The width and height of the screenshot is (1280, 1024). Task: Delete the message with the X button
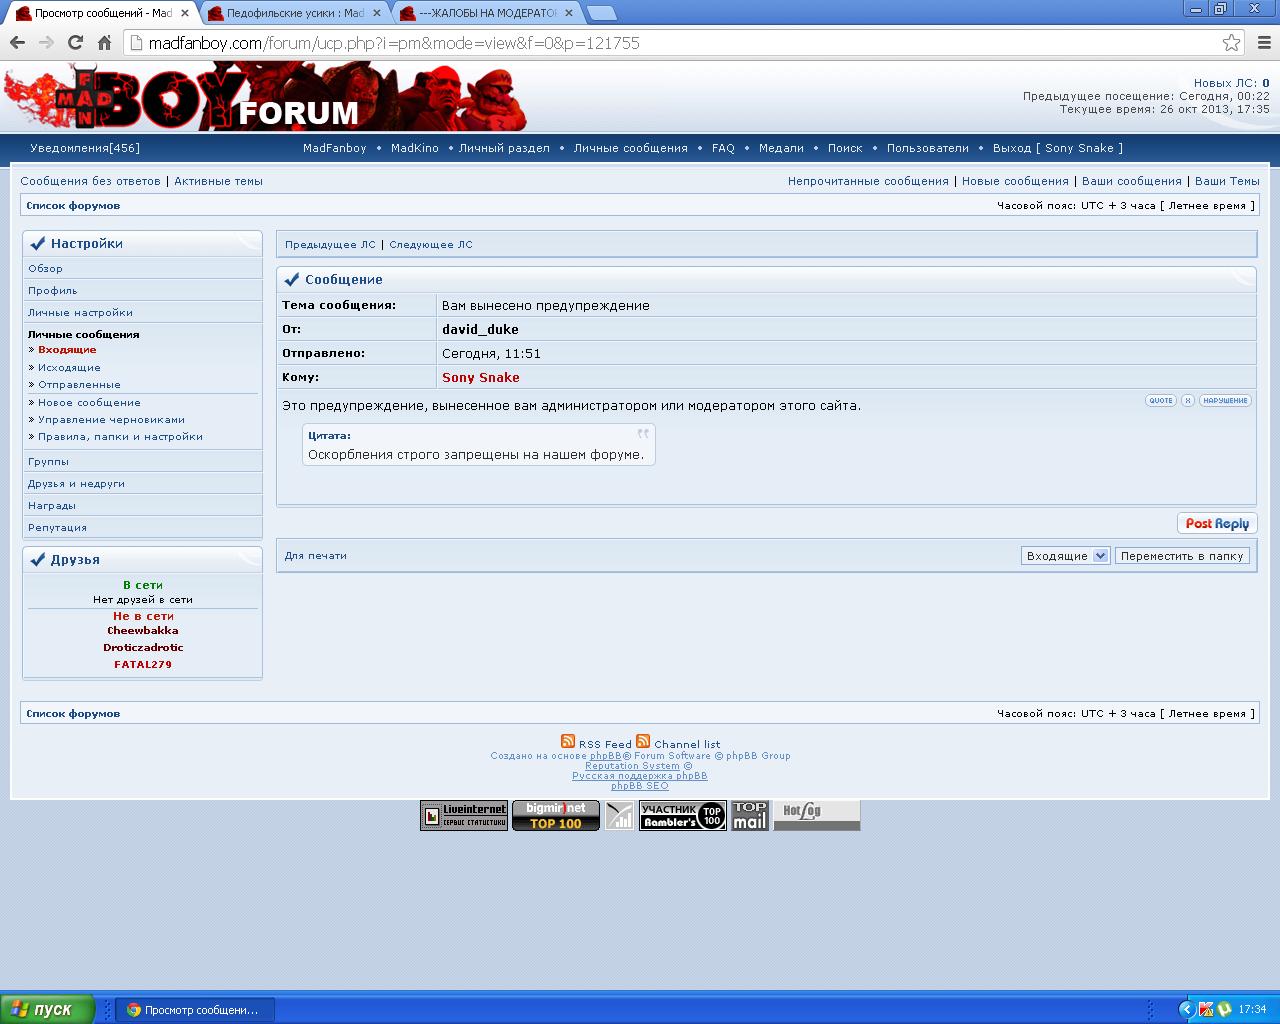[x=1188, y=400]
